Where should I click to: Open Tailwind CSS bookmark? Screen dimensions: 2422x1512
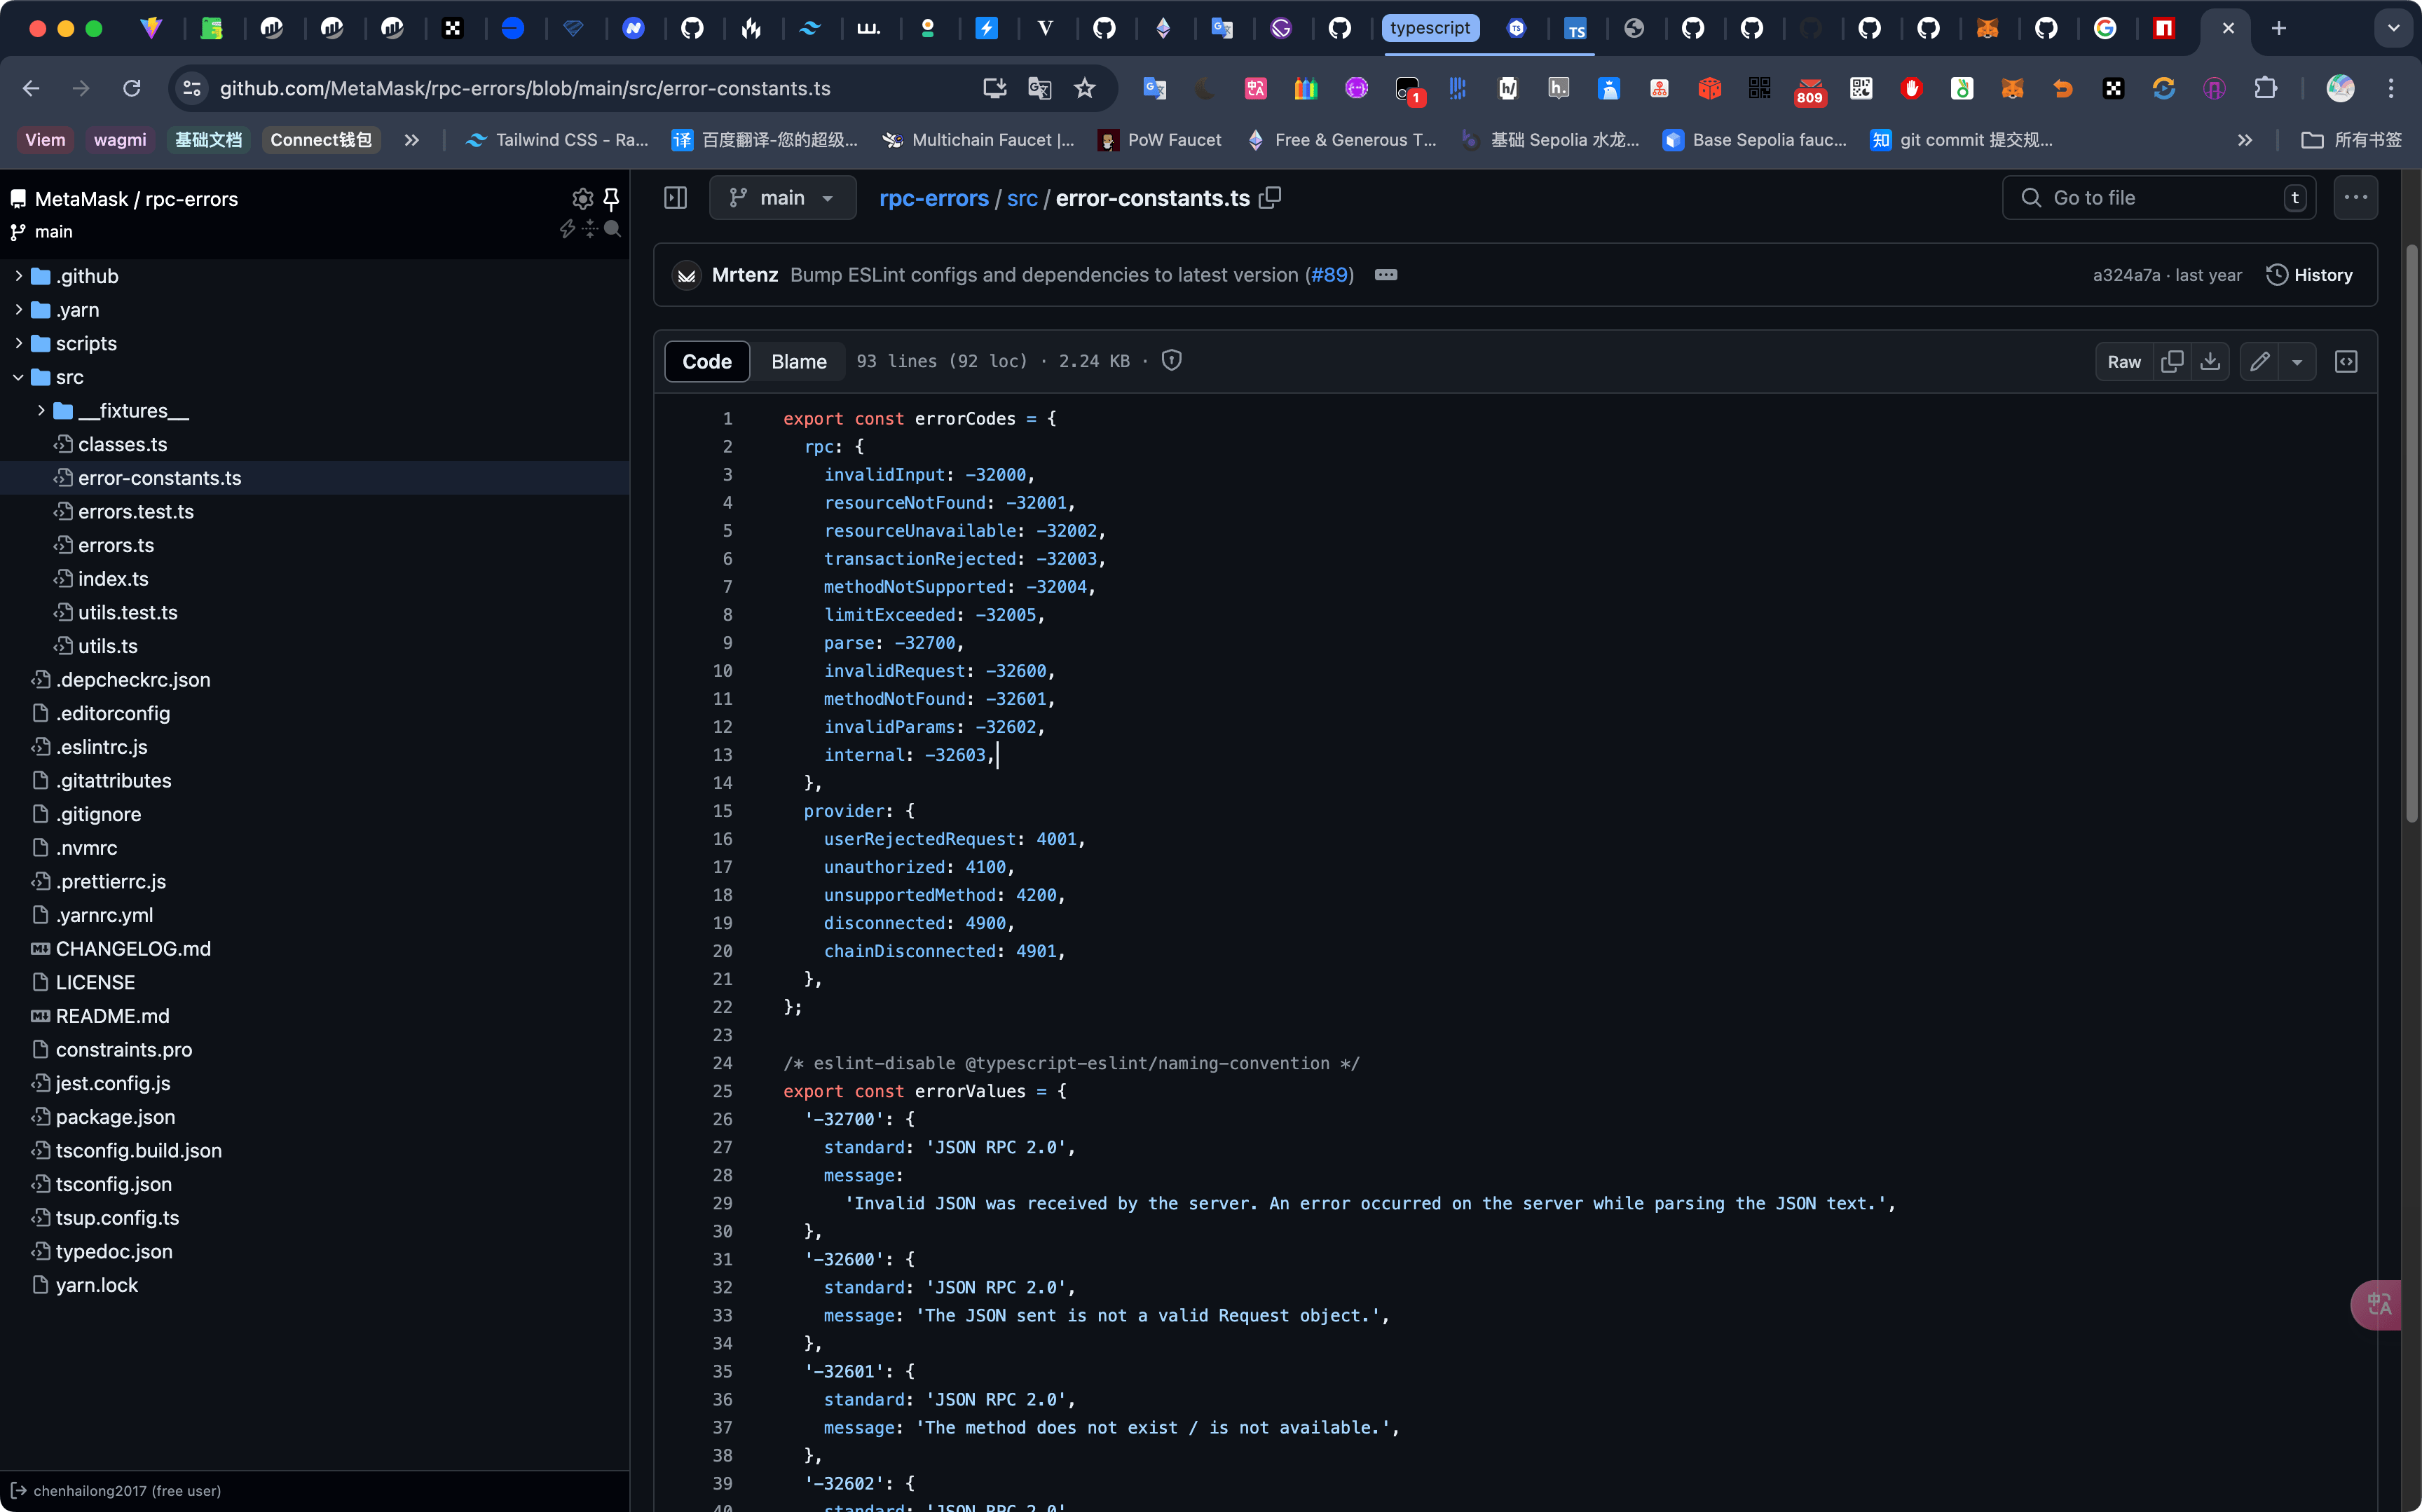pyautogui.click(x=557, y=140)
